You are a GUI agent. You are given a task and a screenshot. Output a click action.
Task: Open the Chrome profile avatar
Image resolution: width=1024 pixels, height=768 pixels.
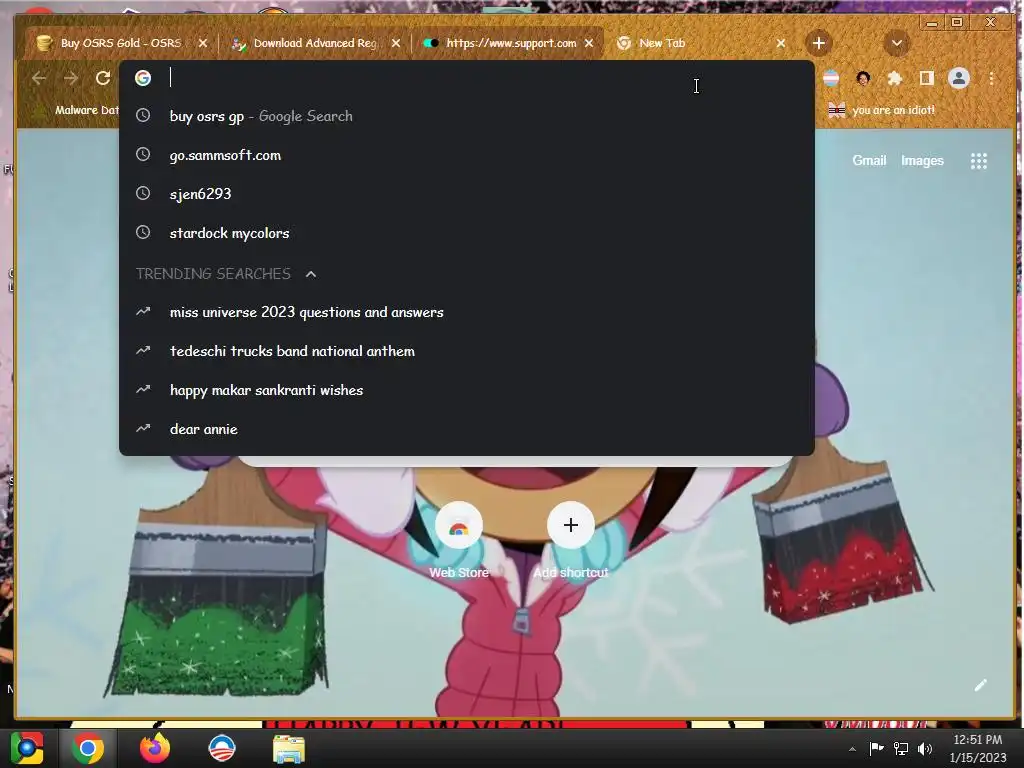[959, 78]
